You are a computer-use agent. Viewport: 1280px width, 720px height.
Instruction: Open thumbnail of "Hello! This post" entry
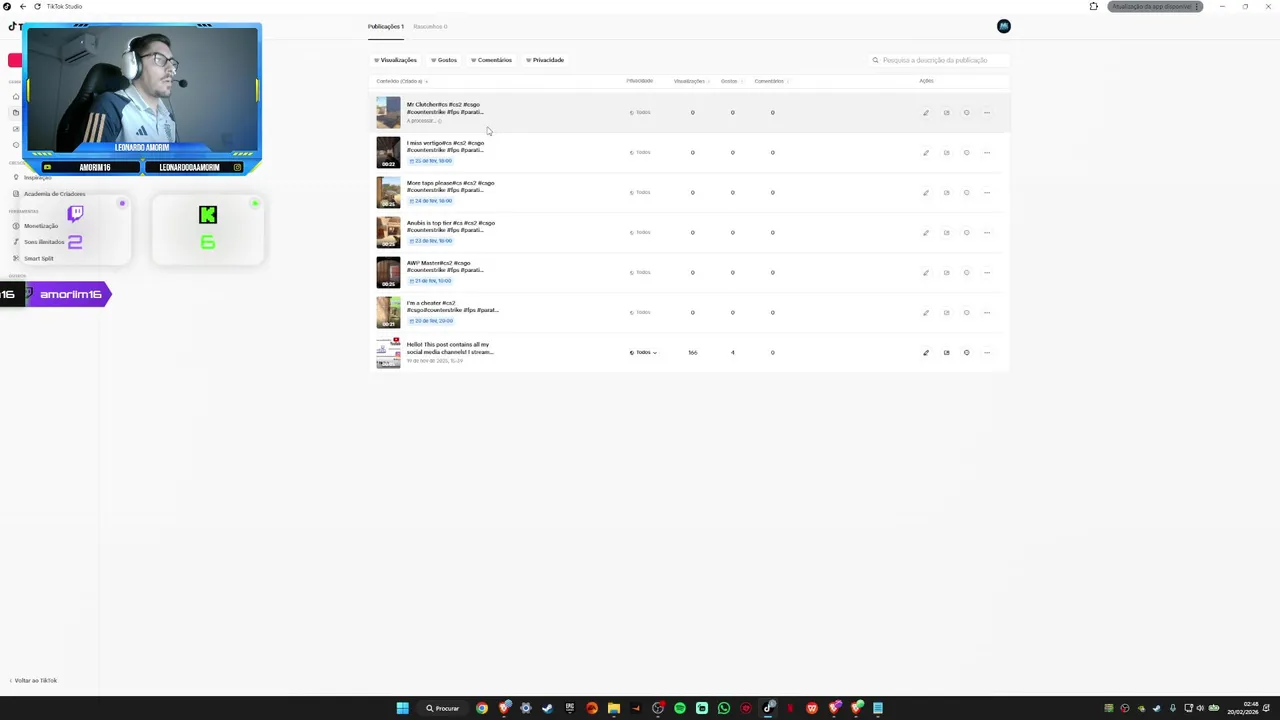[388, 353]
